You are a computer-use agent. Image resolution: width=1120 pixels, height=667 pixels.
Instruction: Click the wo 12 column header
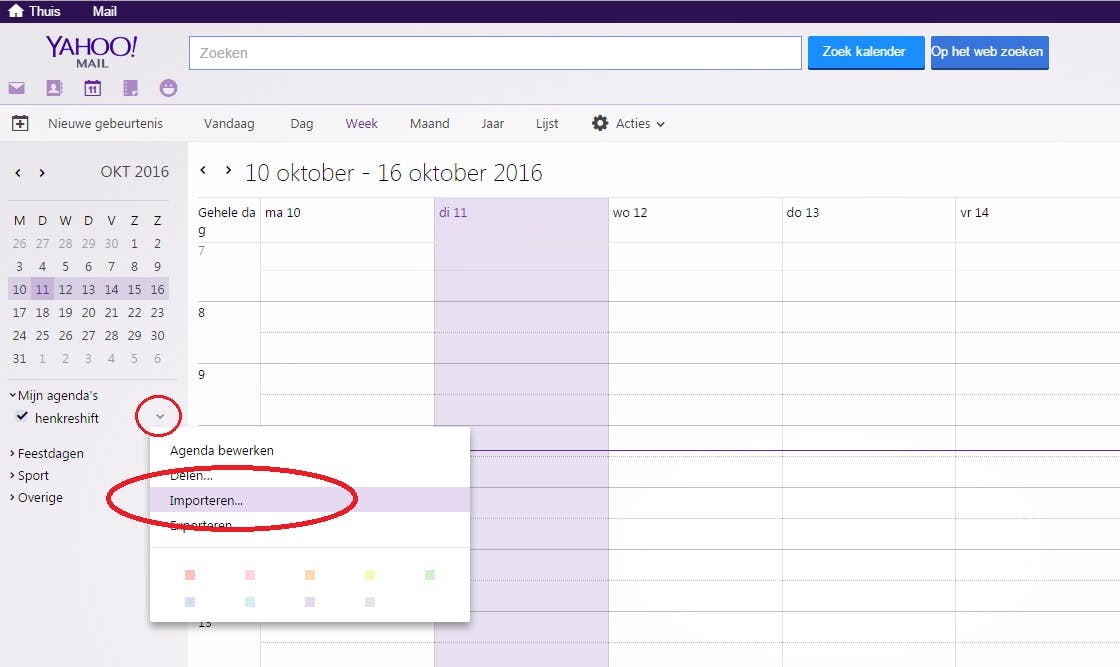(630, 213)
